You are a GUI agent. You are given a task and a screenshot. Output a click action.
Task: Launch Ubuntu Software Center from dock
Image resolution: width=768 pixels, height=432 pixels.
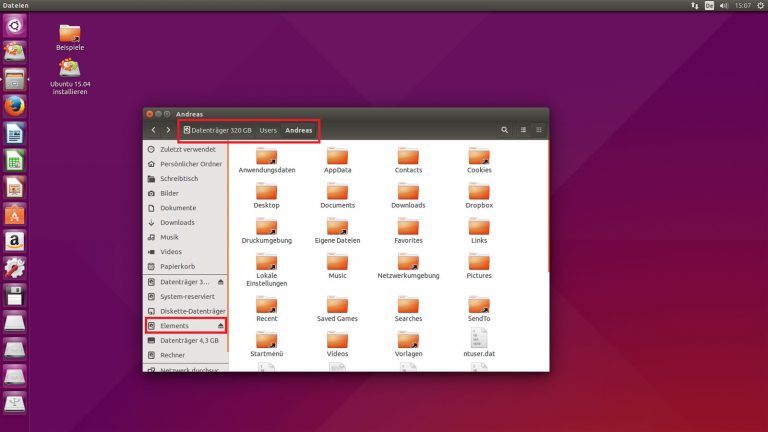coord(14,214)
